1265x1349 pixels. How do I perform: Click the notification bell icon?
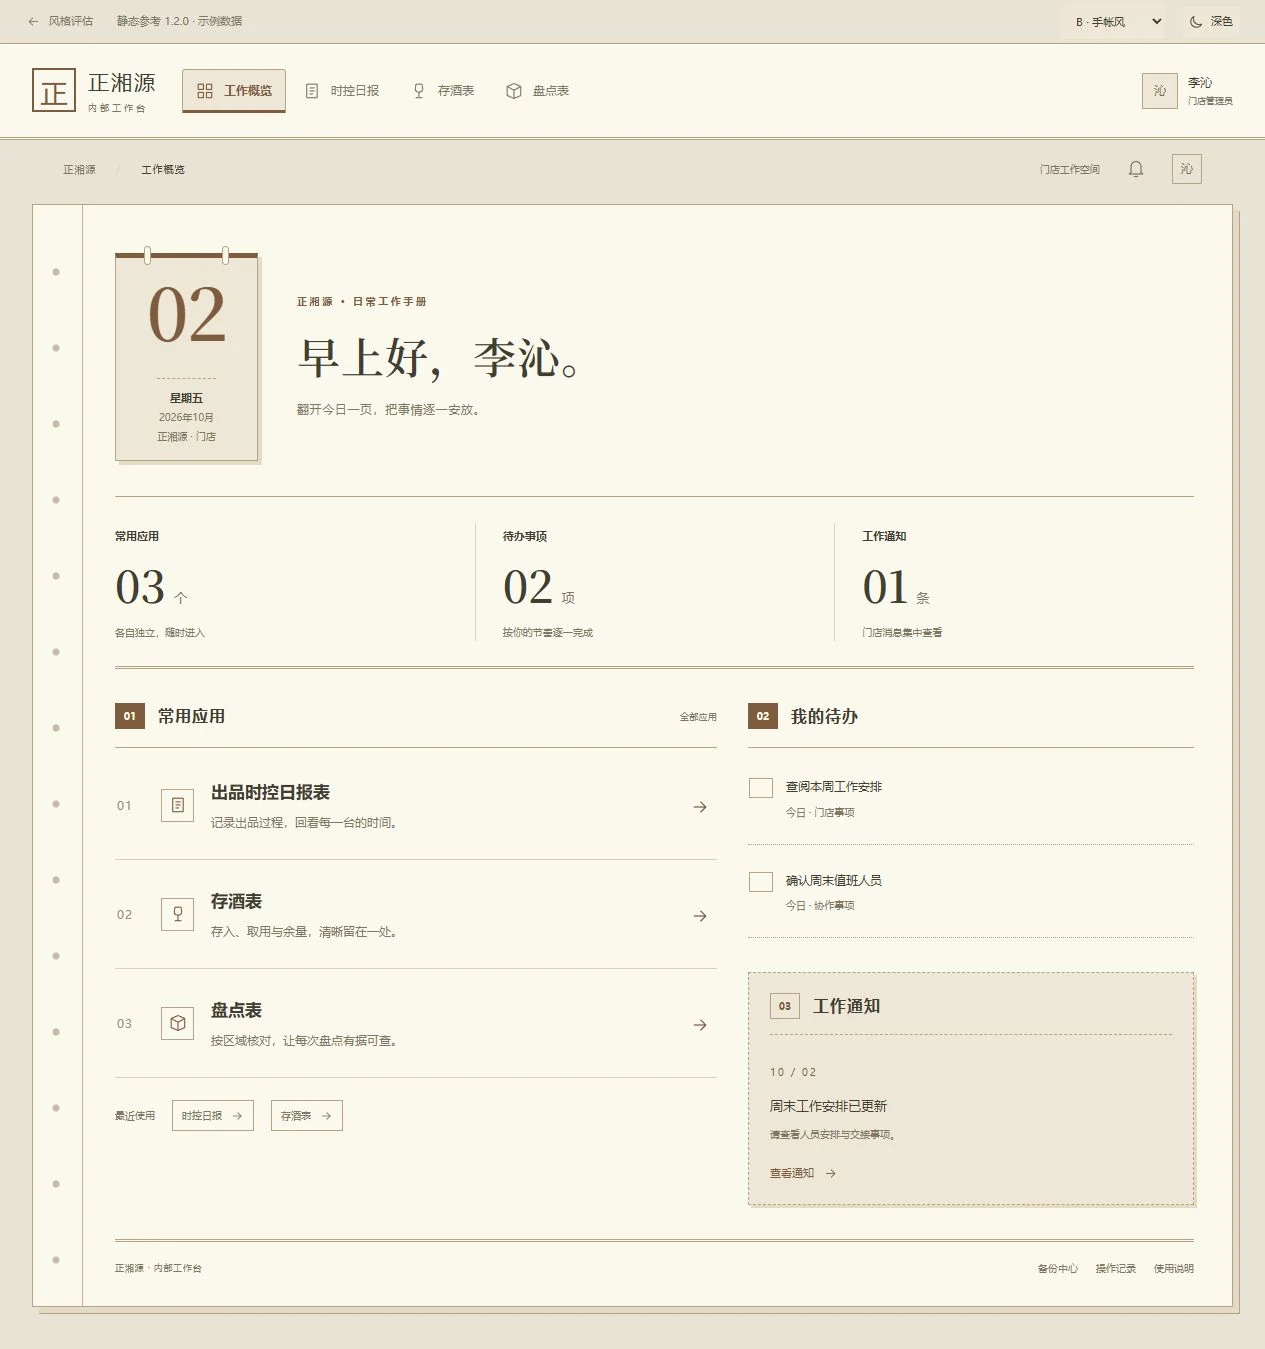point(1136,169)
